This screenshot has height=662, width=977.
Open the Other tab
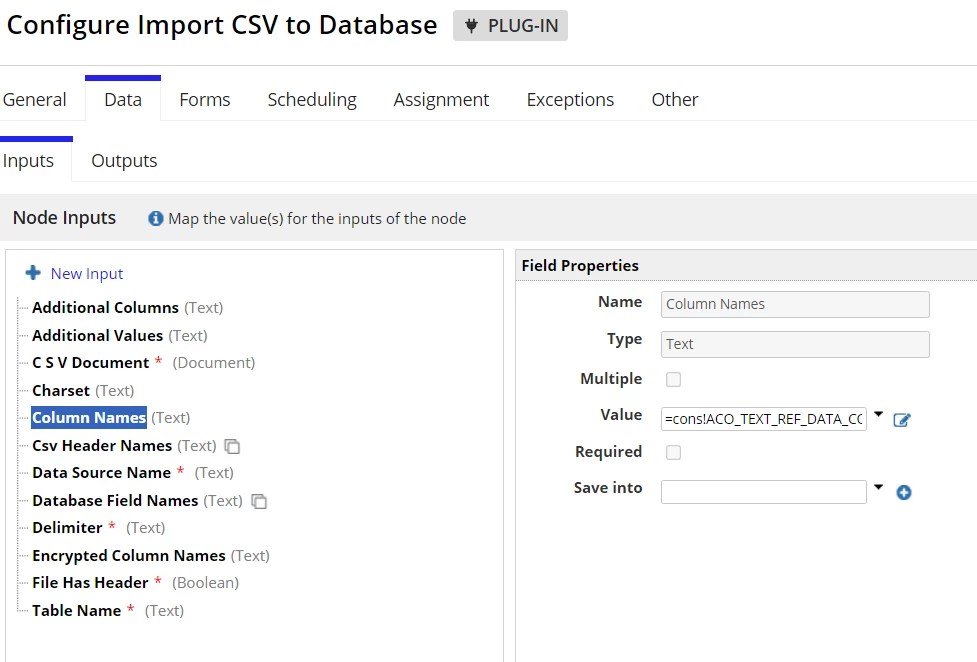click(675, 100)
